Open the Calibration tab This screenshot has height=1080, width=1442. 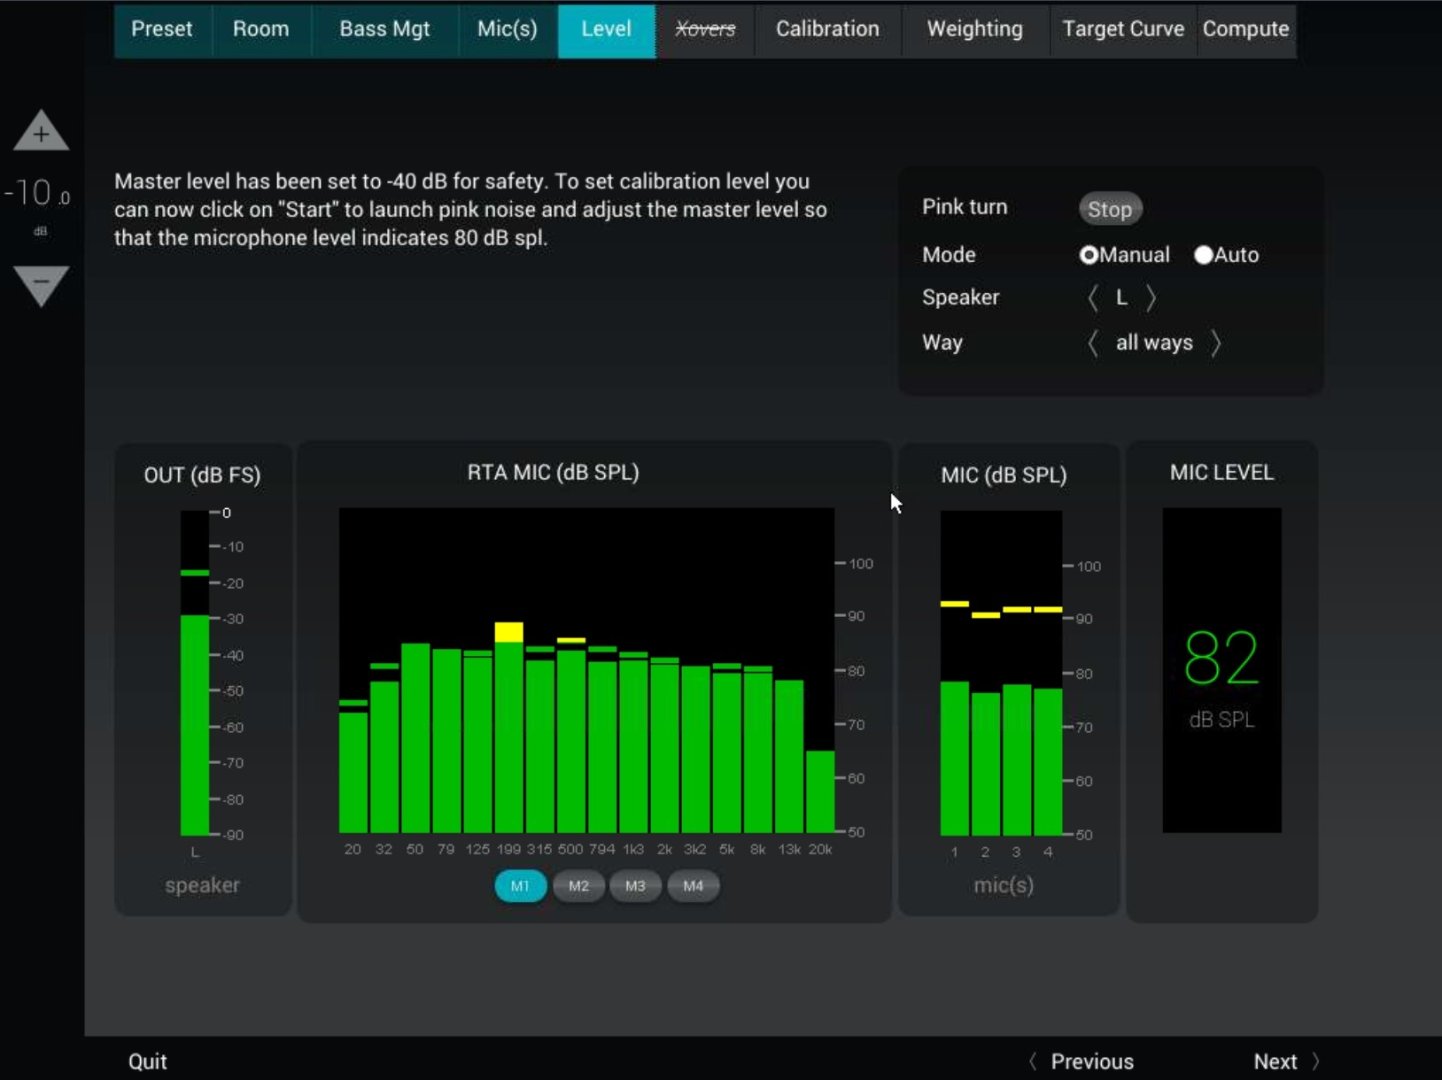coord(827,30)
